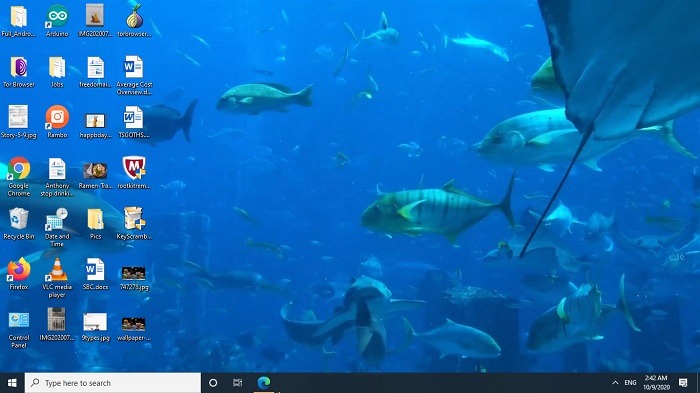The width and height of the screenshot is (700, 393).
Task: Launch the Tor Browser shortcut
Action: click(x=19, y=68)
